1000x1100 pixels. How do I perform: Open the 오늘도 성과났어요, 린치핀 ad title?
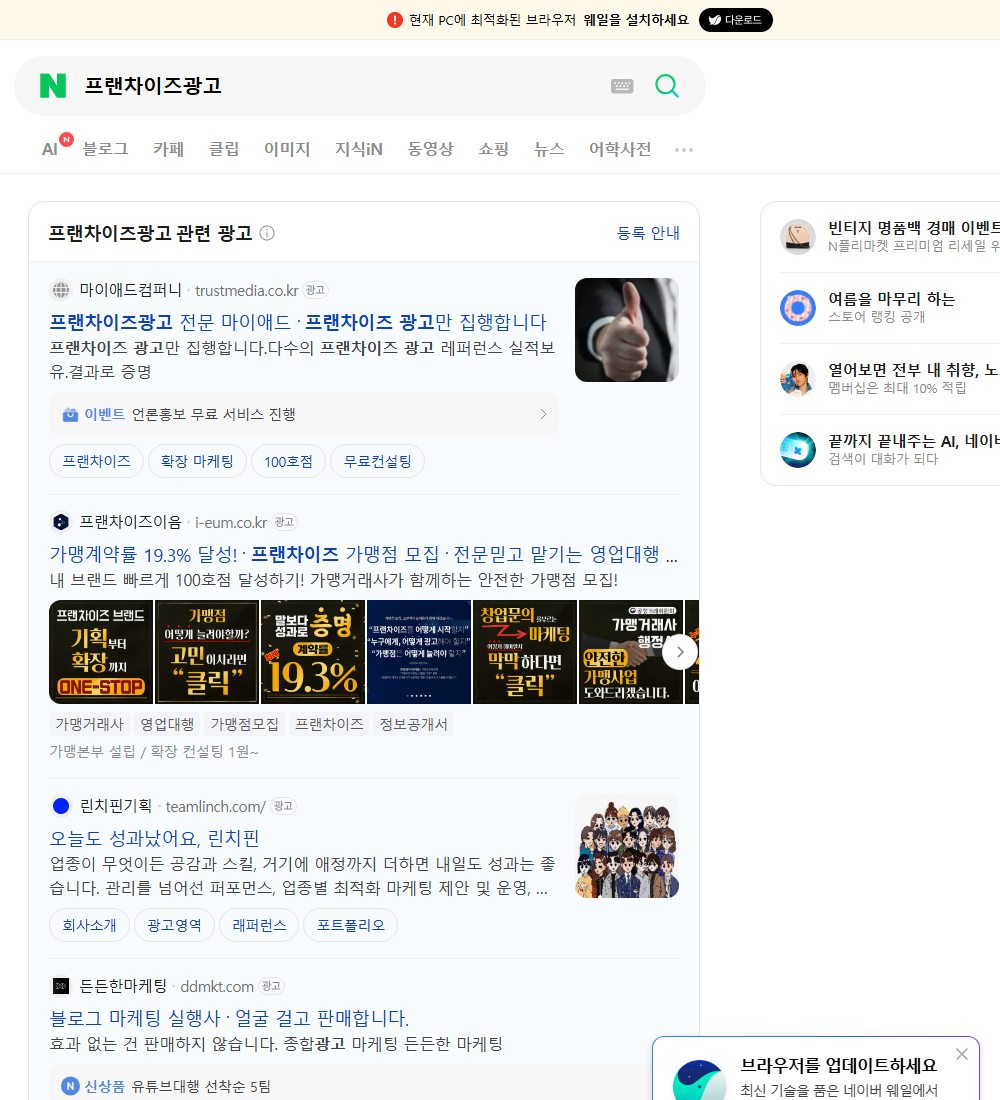point(154,838)
